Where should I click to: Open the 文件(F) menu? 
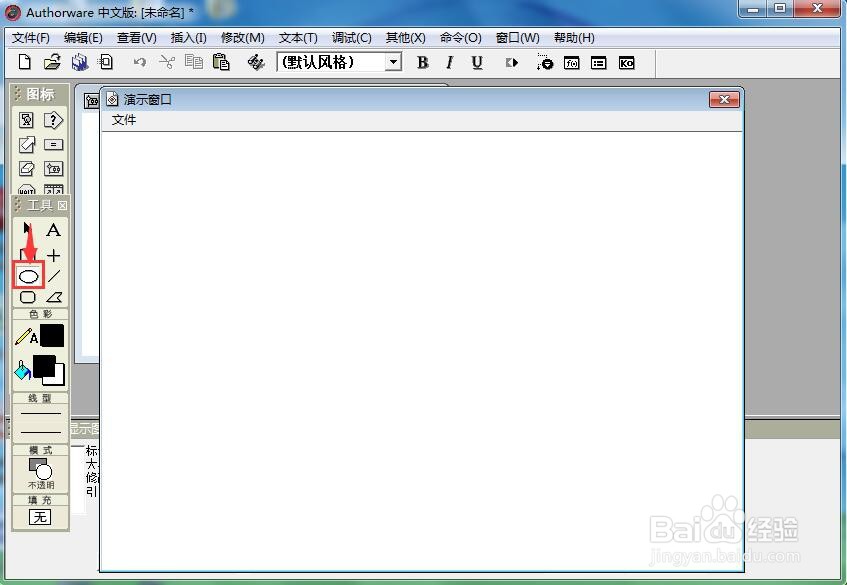[31, 38]
